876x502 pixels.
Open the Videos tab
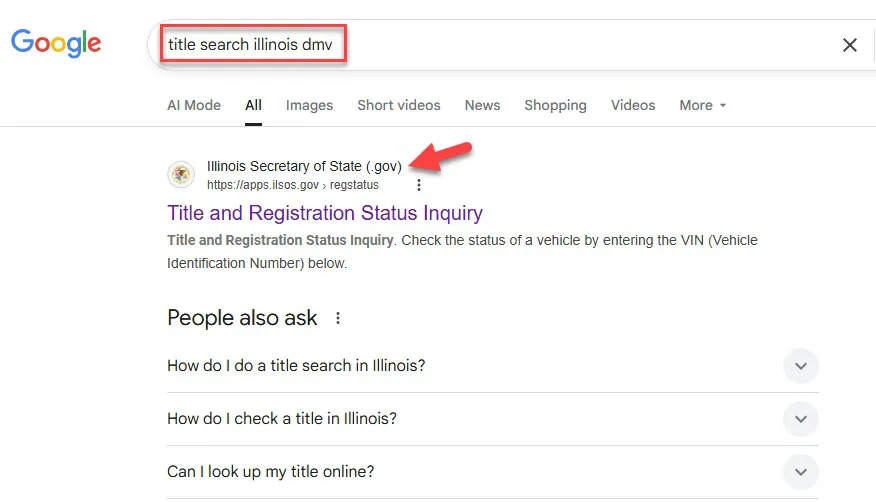[x=632, y=105]
